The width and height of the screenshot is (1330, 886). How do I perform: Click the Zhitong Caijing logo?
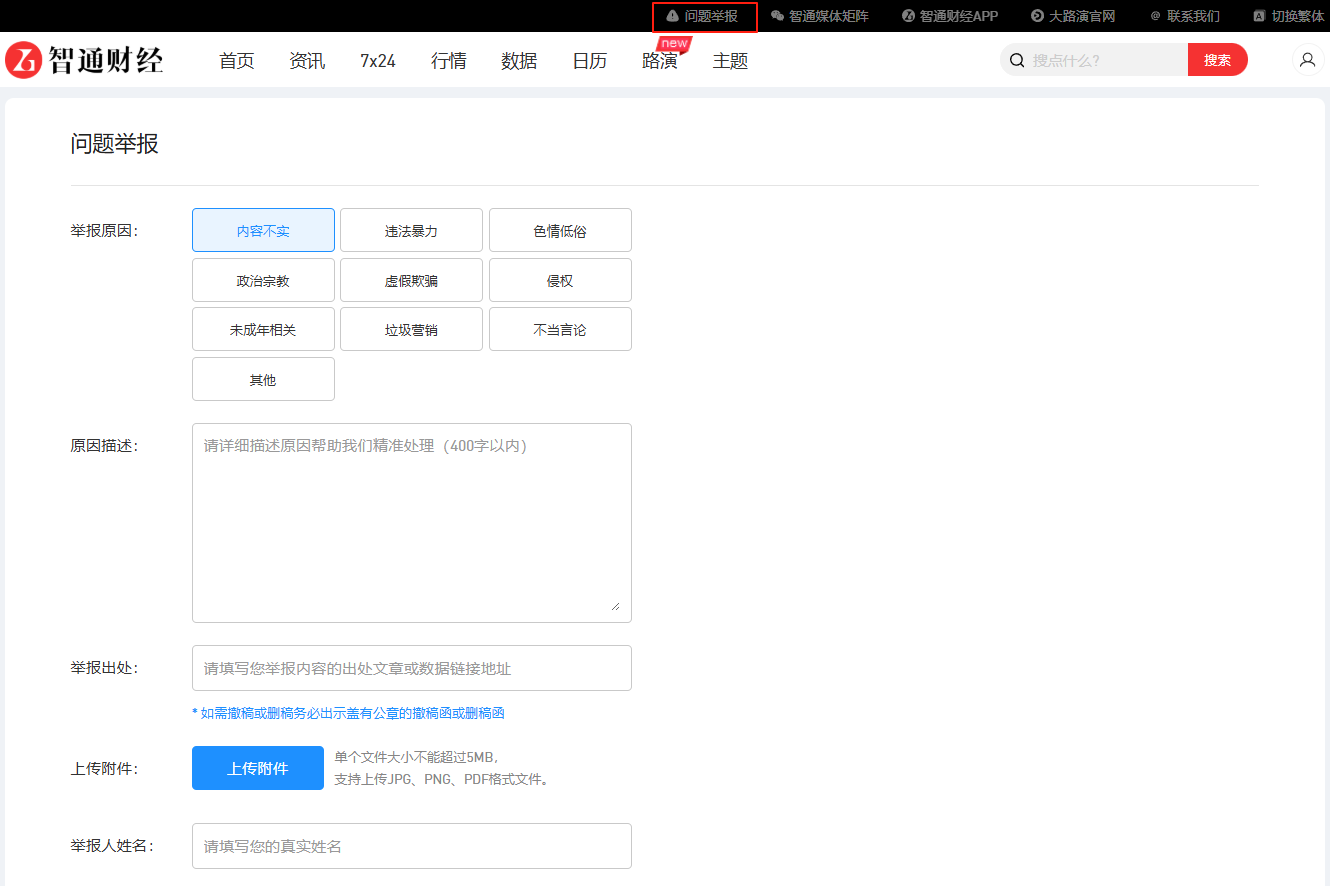coord(84,60)
